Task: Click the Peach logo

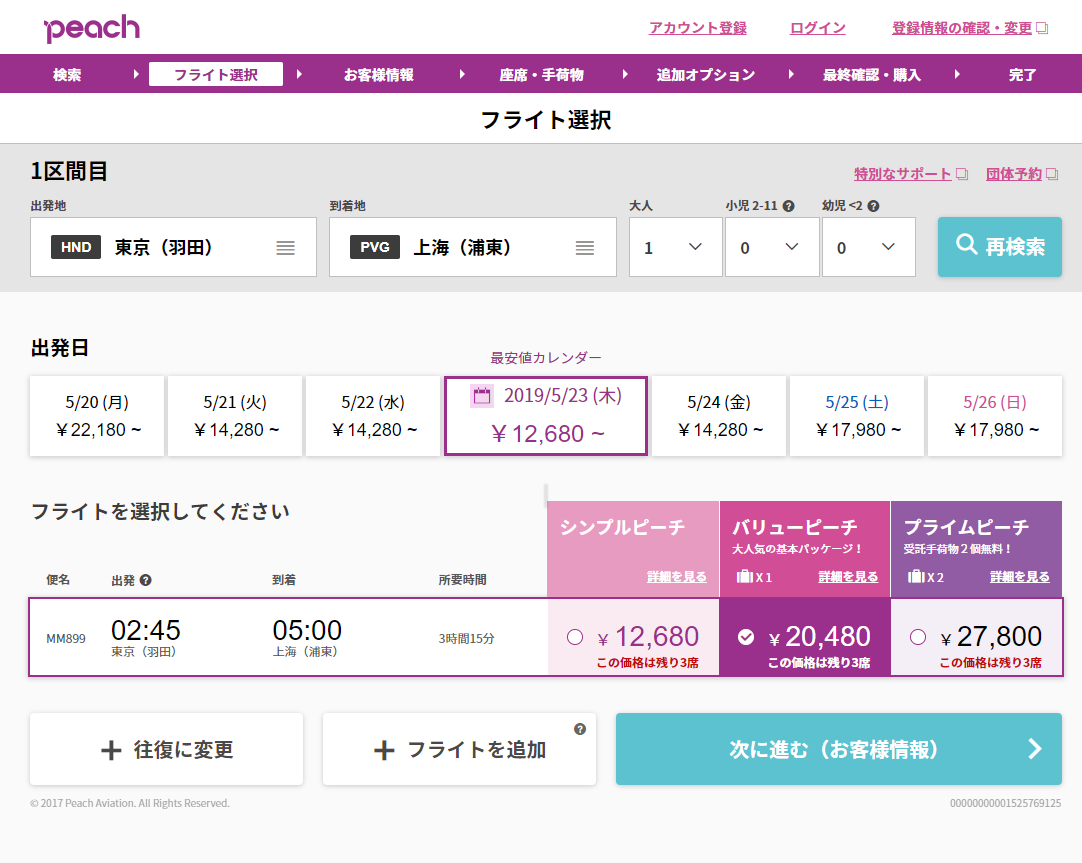Action: 92,28
